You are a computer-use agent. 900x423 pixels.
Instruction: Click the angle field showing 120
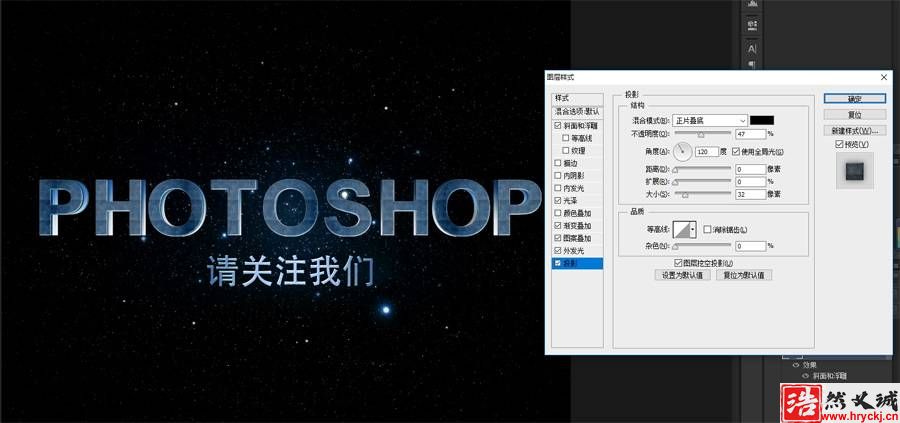(707, 152)
